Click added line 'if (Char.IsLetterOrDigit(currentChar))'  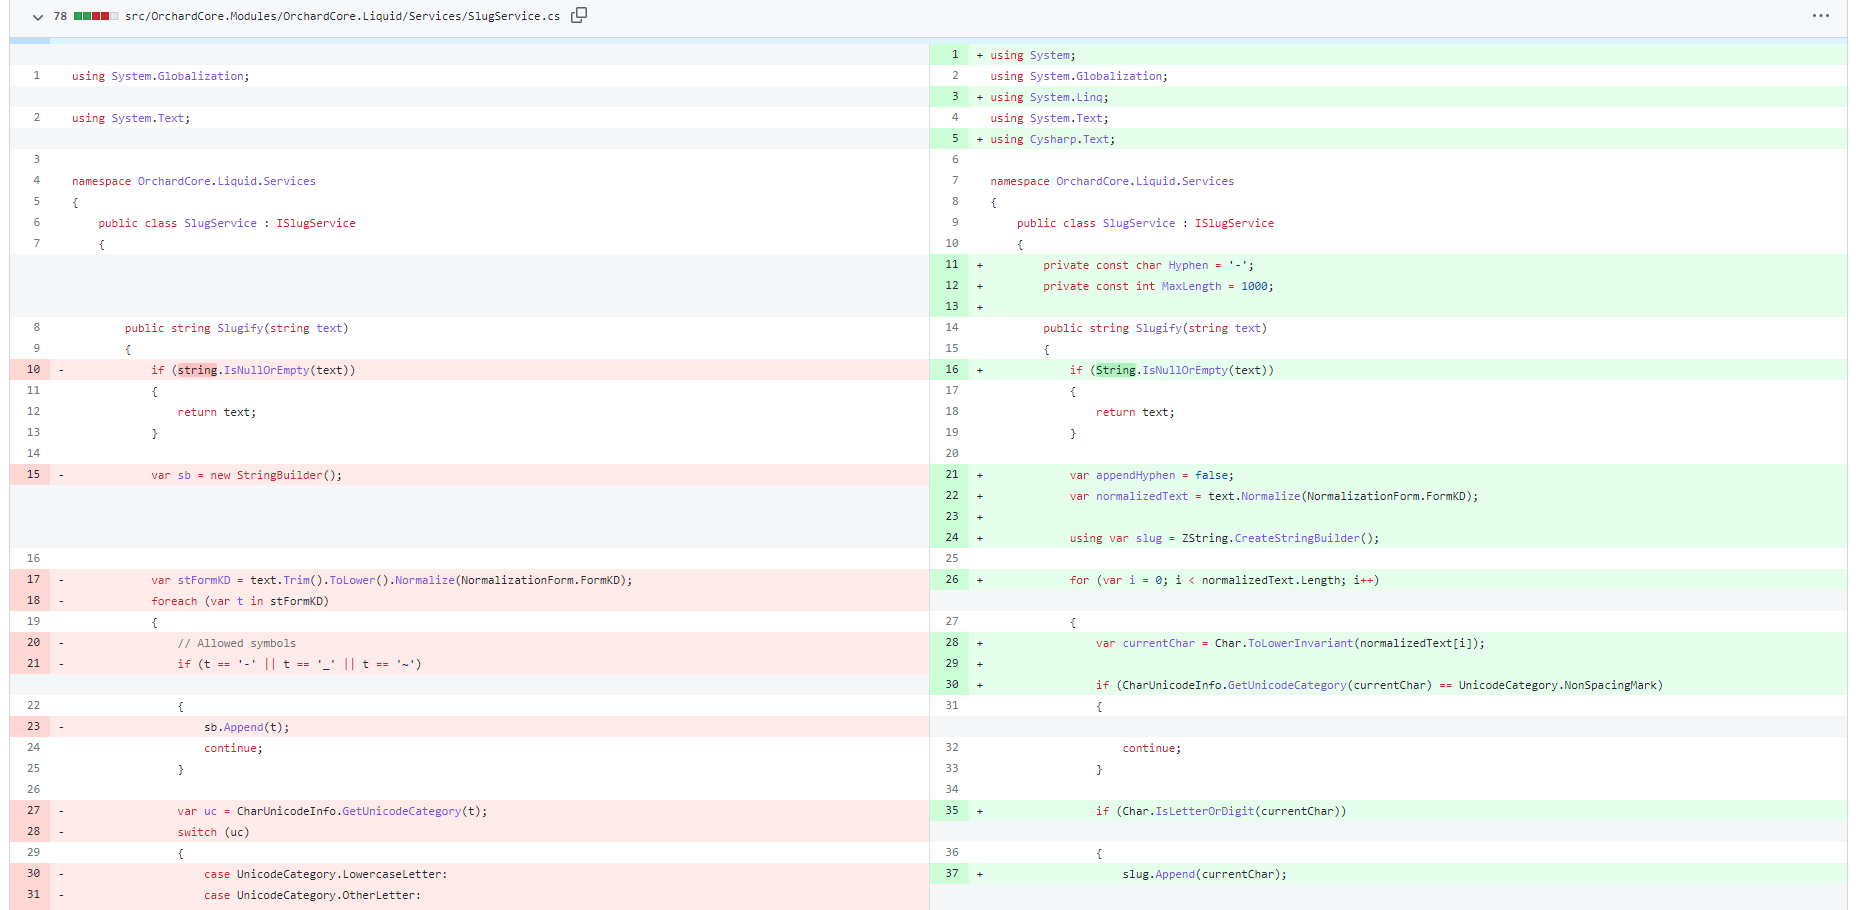pos(1221,811)
